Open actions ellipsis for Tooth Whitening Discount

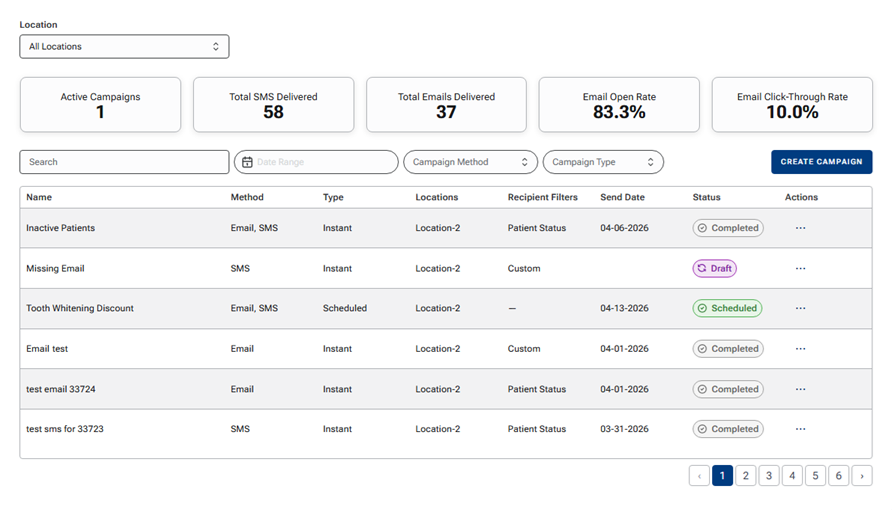(x=800, y=308)
